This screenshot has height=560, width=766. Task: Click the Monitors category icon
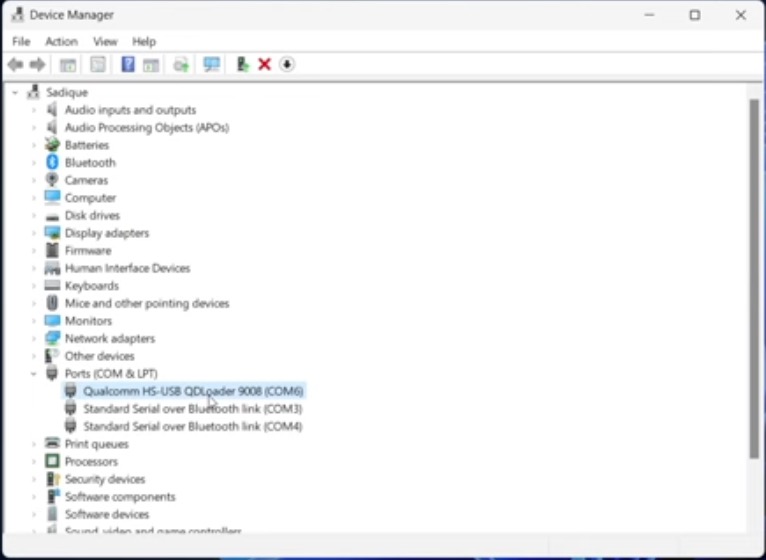click(x=52, y=321)
